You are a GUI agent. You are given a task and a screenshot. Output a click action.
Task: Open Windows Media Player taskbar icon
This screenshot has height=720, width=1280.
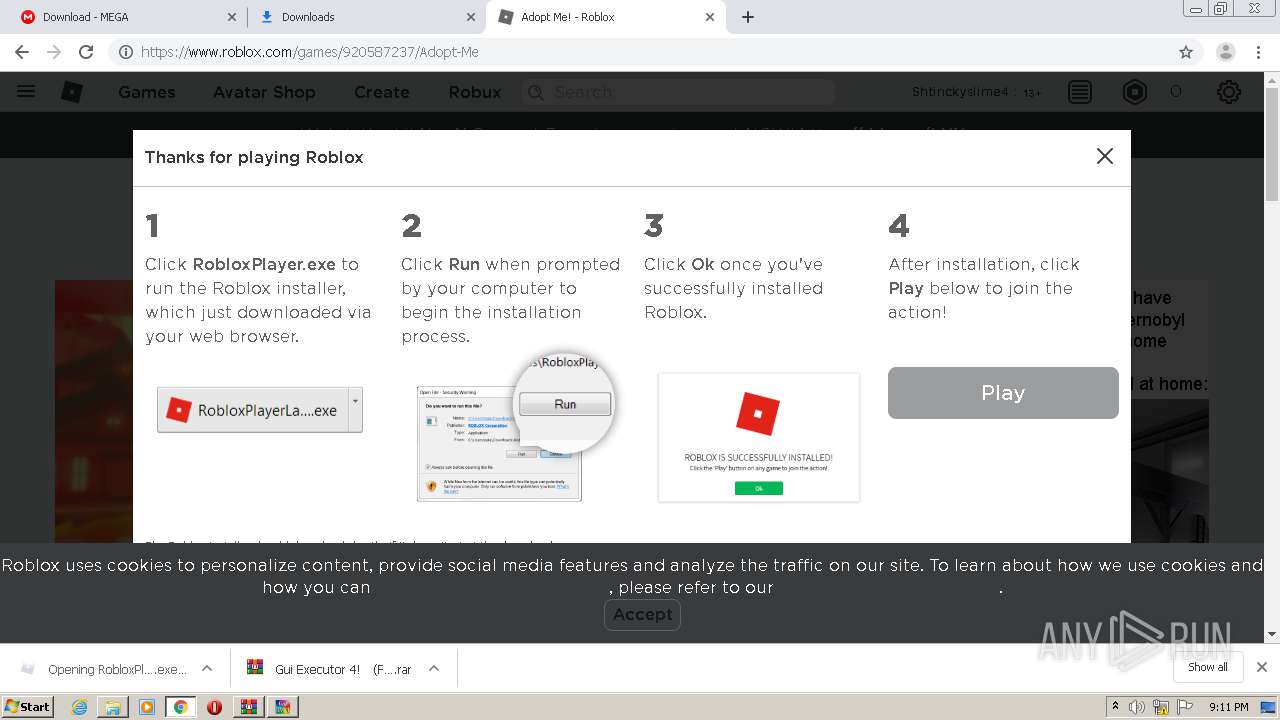tap(147, 707)
